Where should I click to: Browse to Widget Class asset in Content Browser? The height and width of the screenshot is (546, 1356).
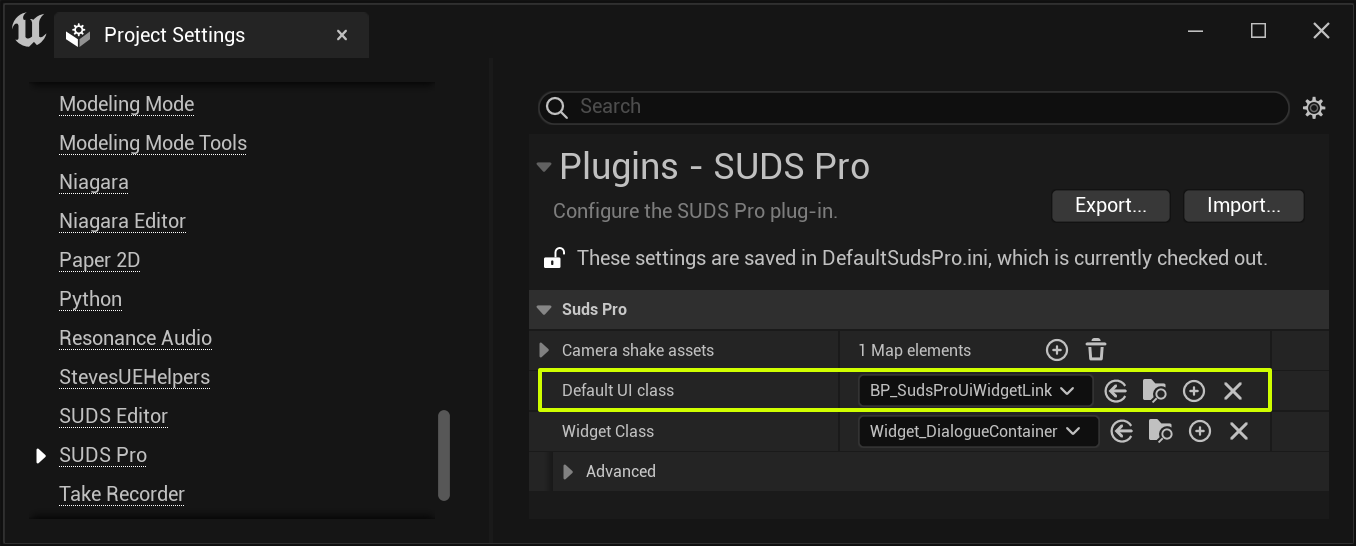[1161, 431]
